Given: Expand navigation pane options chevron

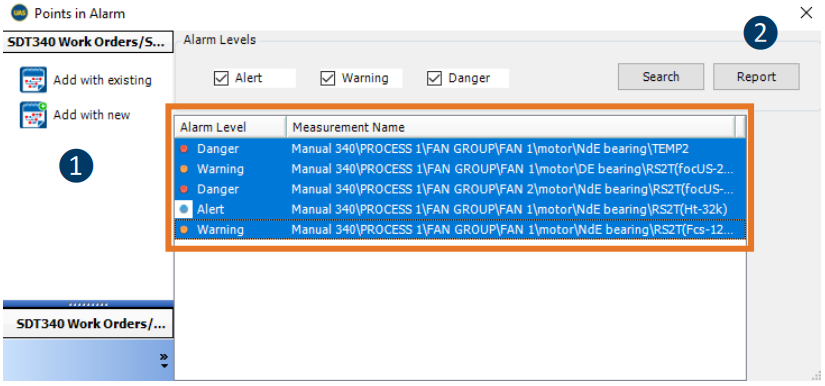Looking at the screenshot, I should 164,360.
